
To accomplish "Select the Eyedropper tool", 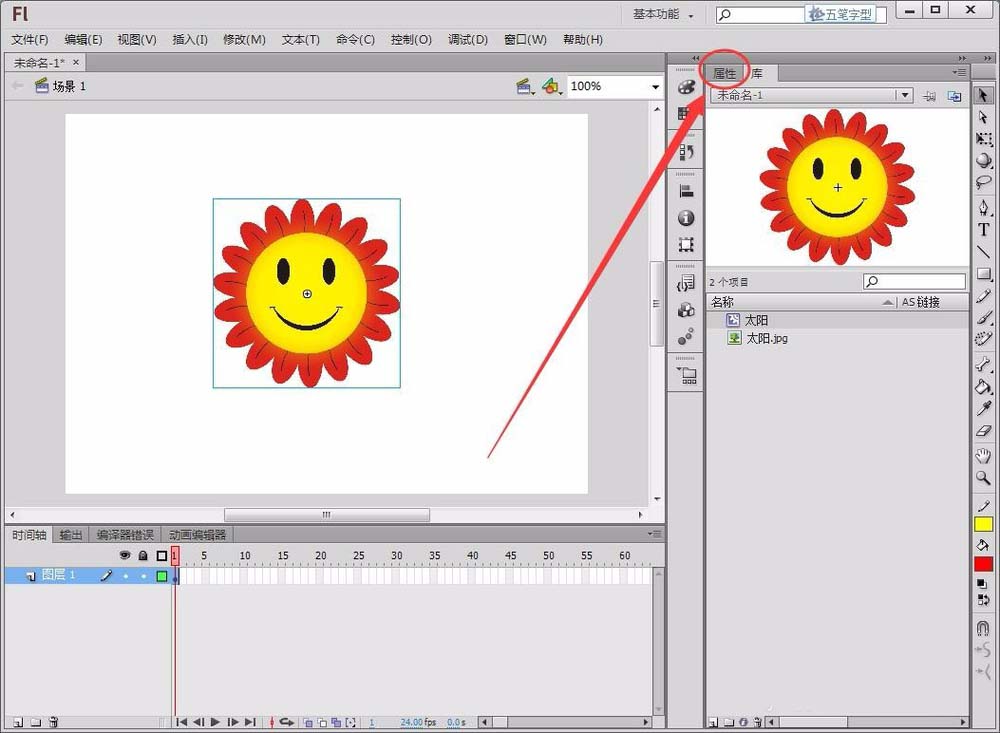I will coord(983,408).
